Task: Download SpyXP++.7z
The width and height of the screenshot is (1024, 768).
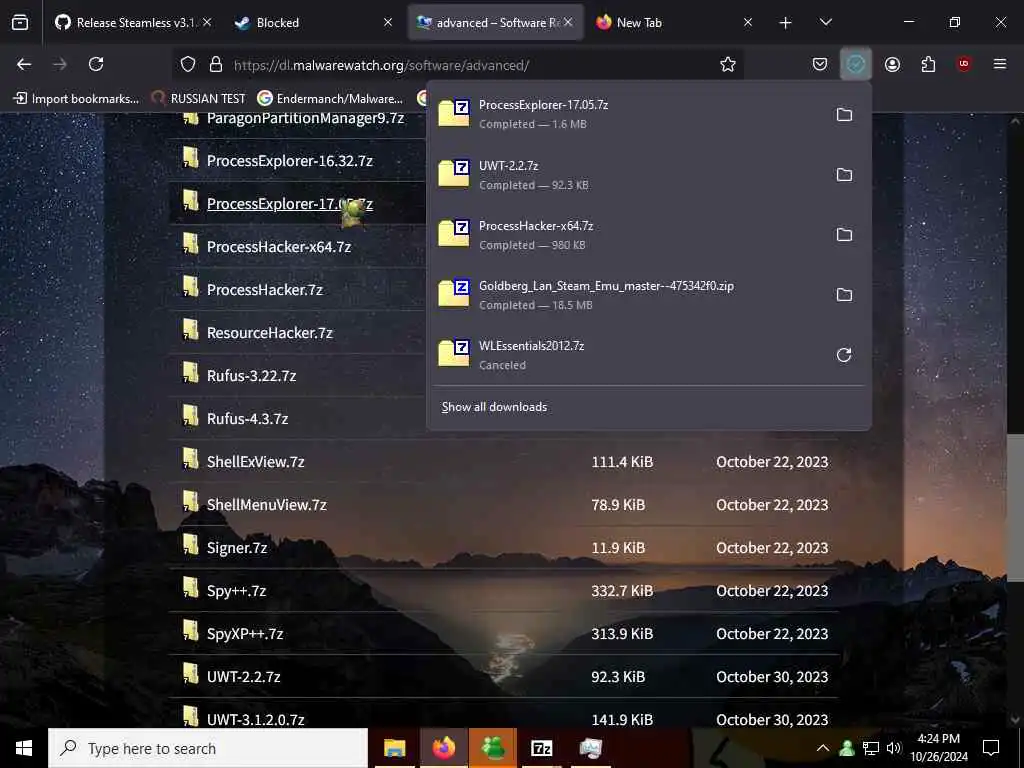Action: click(245, 634)
